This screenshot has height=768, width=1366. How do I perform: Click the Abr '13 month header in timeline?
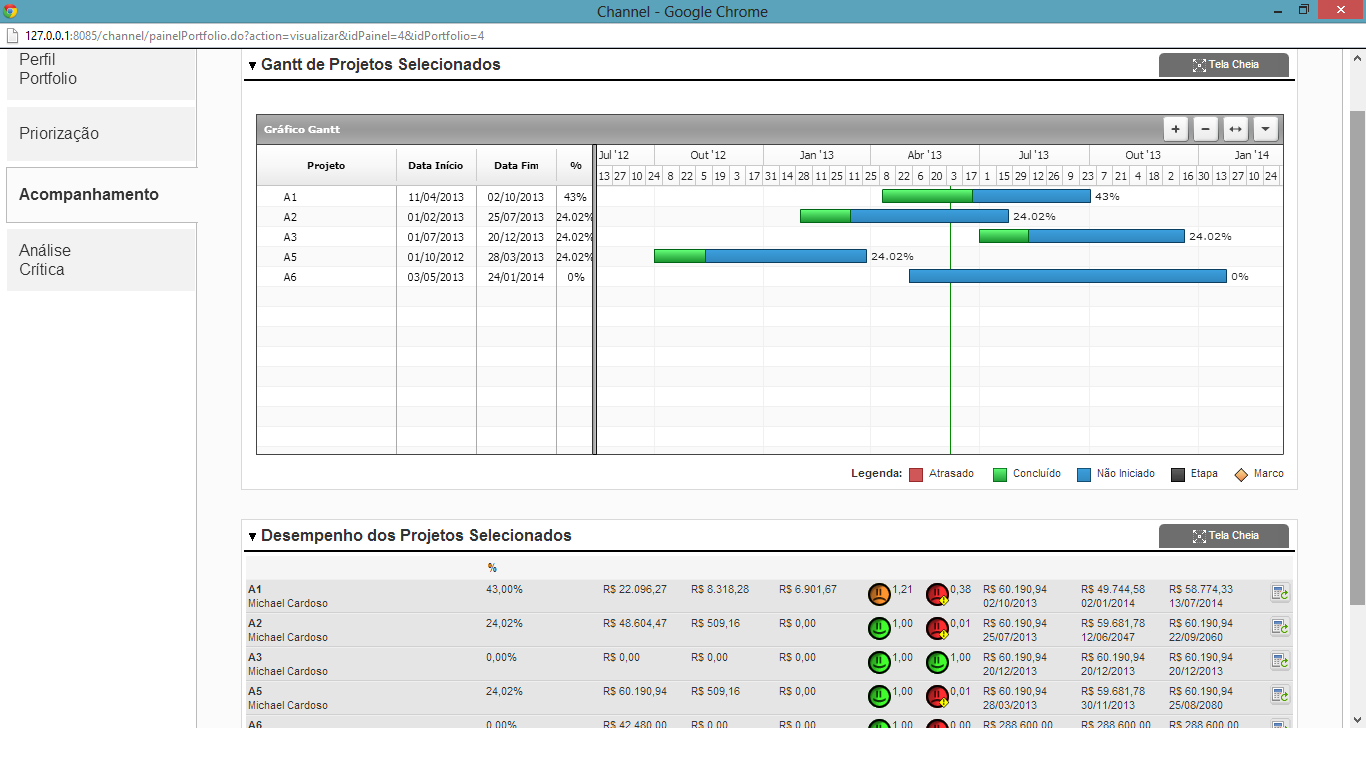(925, 155)
